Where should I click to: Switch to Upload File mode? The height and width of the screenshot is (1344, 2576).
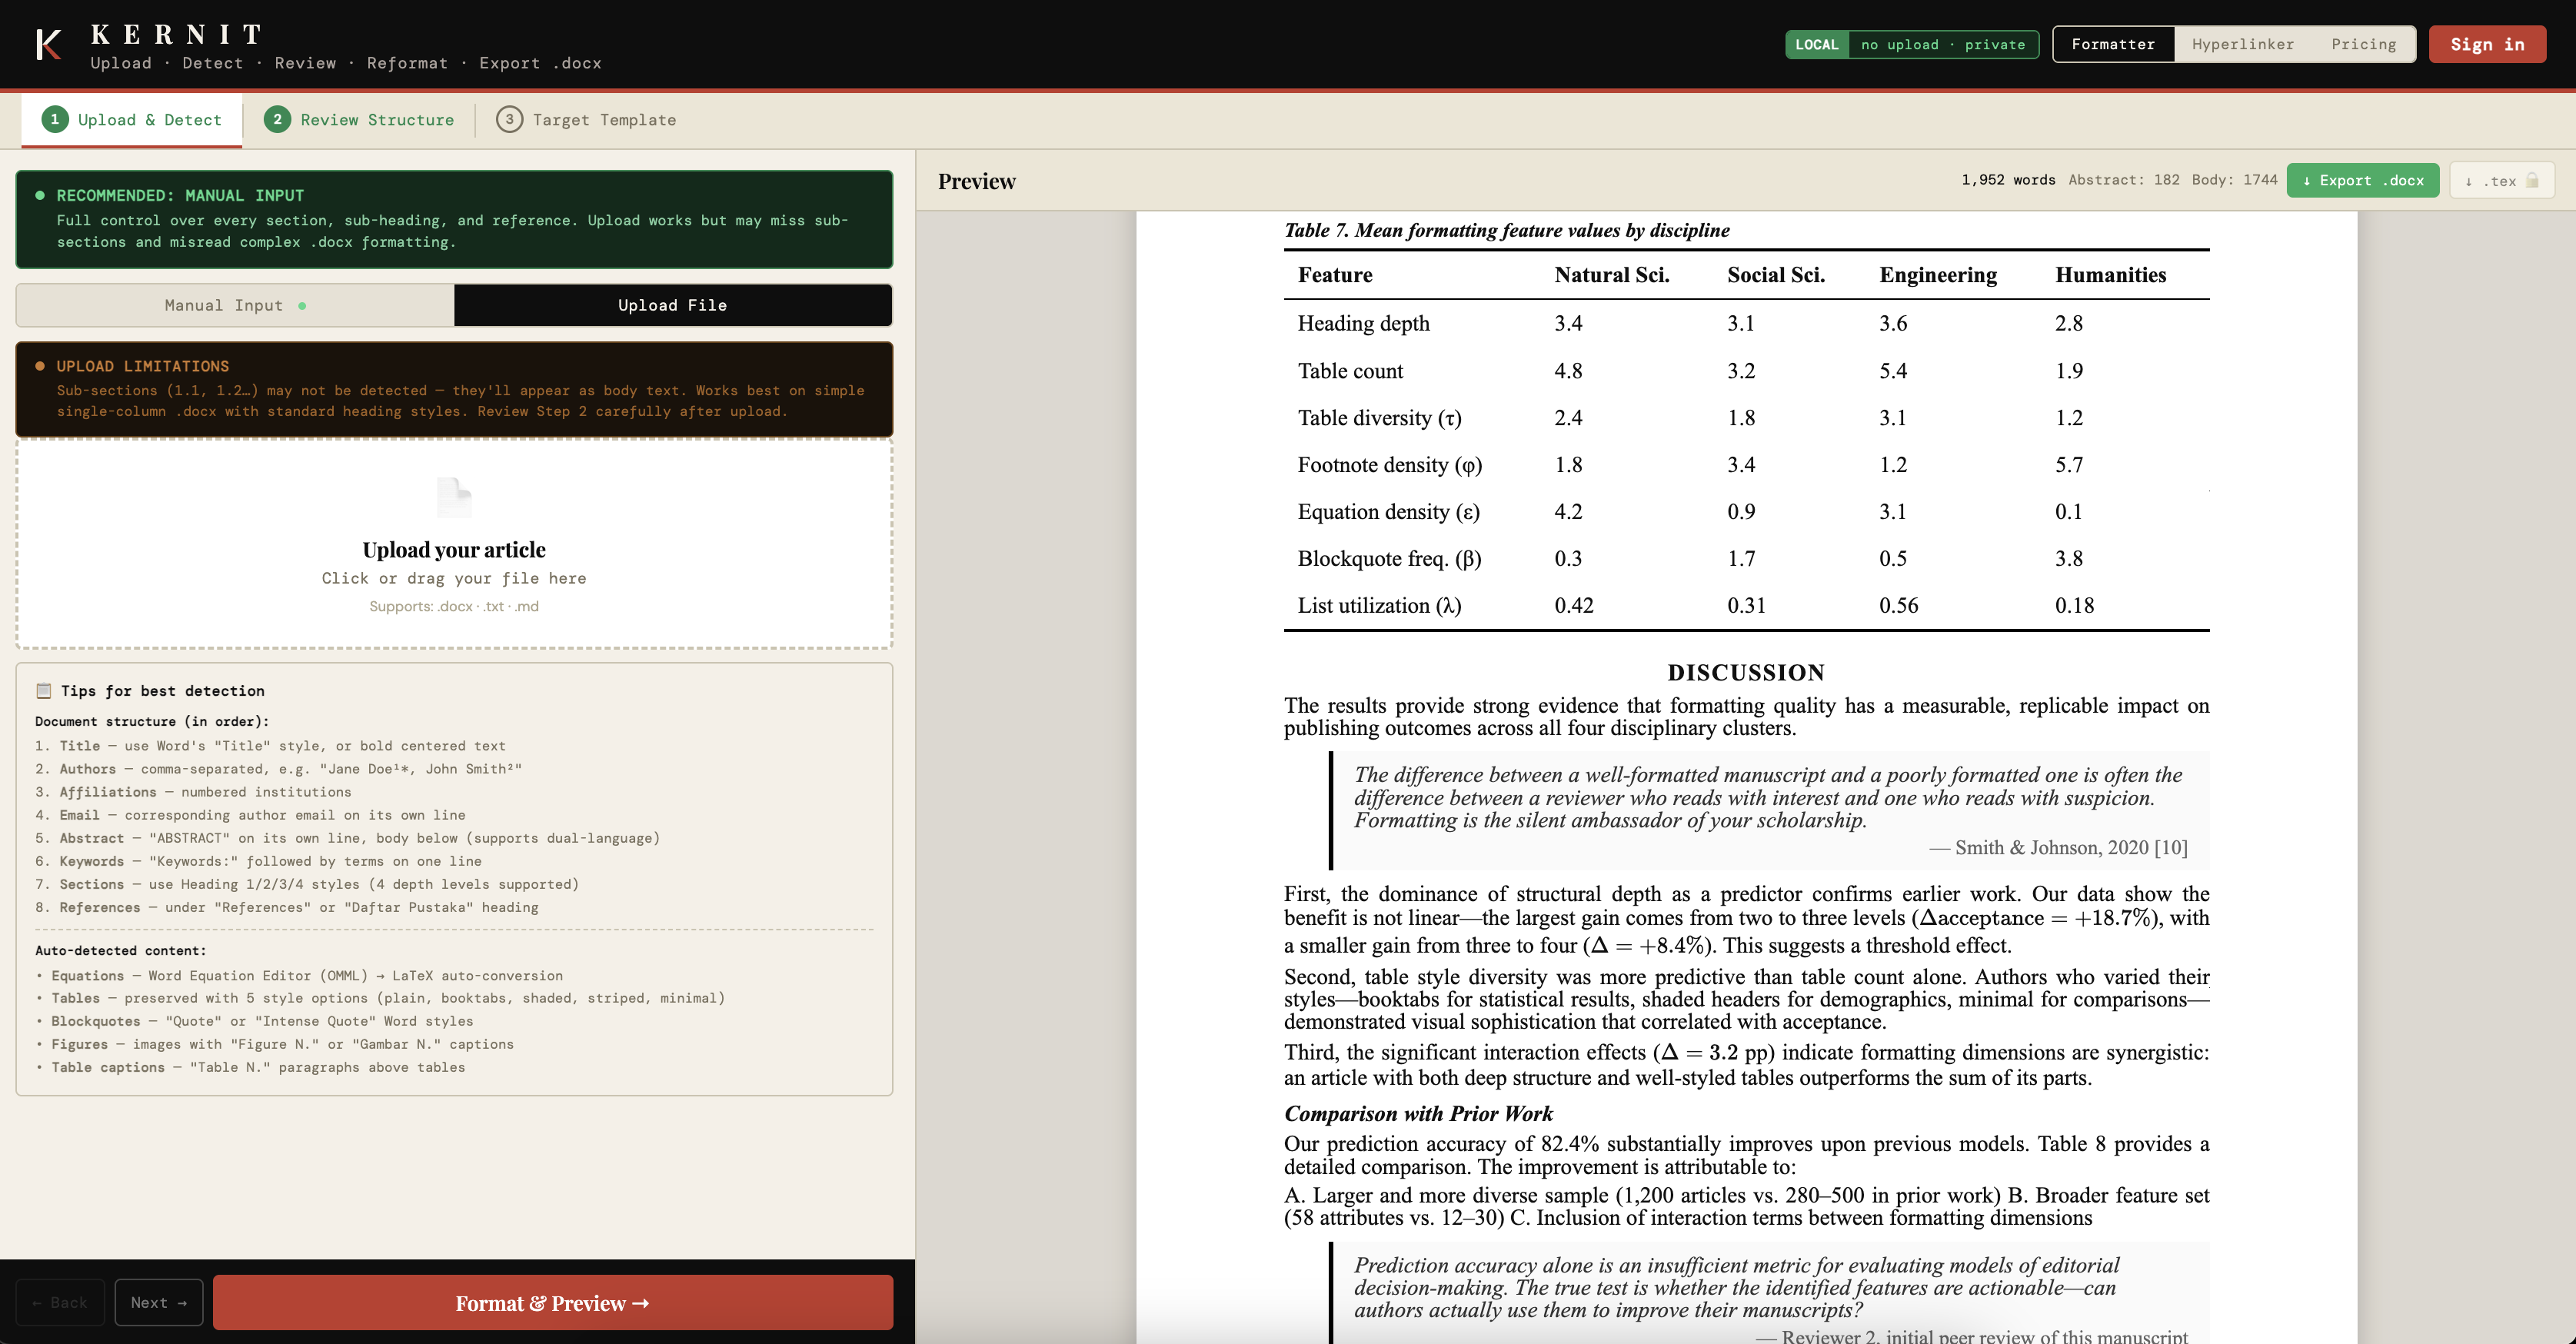click(x=672, y=305)
